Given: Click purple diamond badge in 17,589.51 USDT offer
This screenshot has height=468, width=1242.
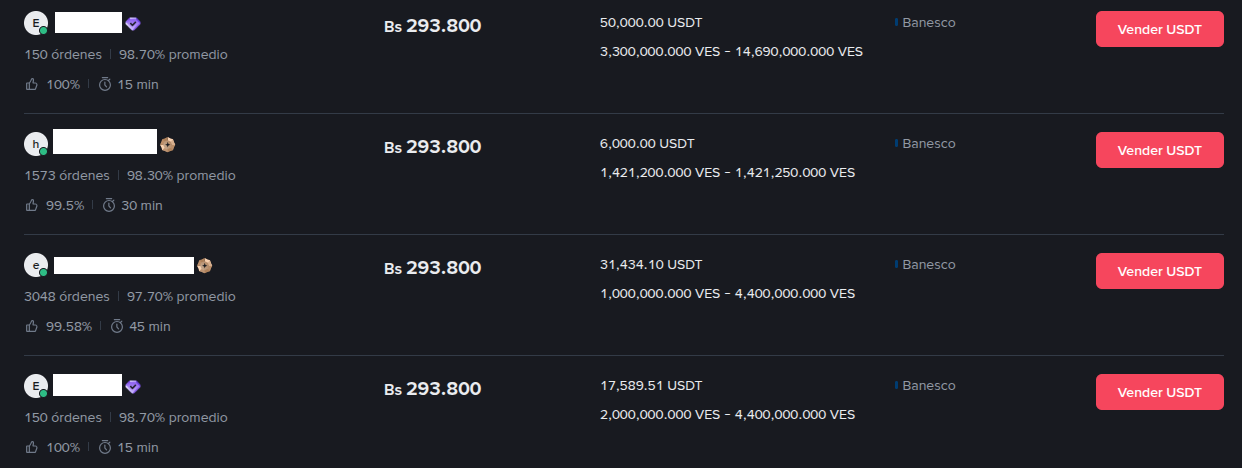Looking at the screenshot, I should click(133, 386).
